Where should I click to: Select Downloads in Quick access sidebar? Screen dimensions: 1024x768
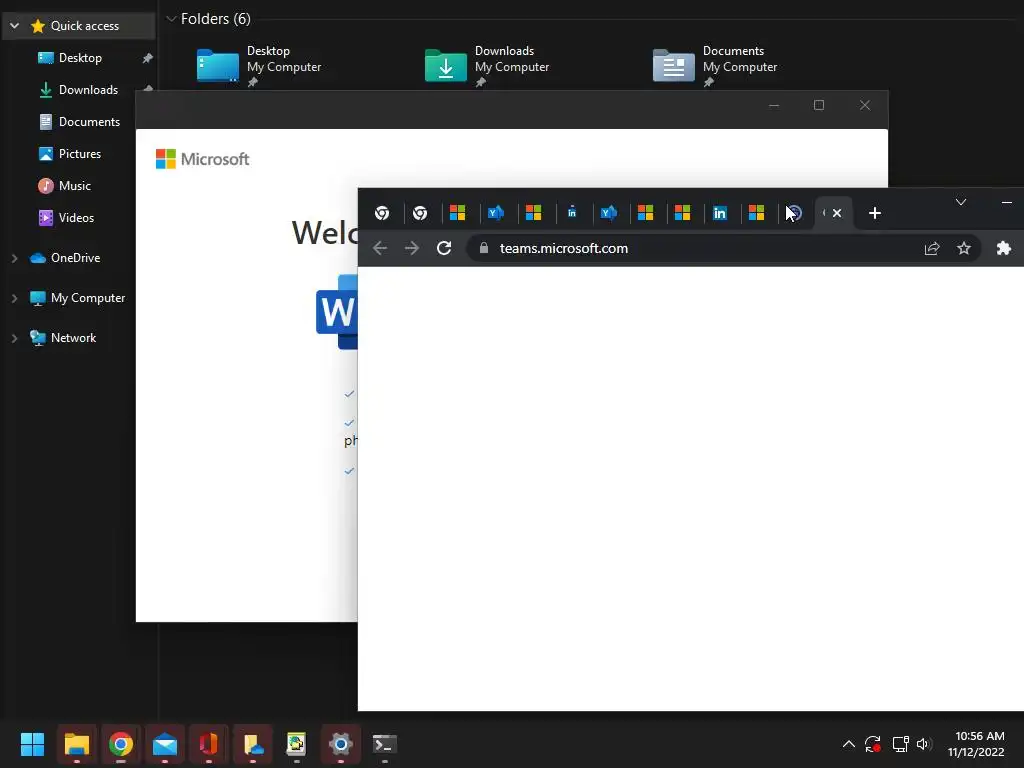[x=88, y=89]
